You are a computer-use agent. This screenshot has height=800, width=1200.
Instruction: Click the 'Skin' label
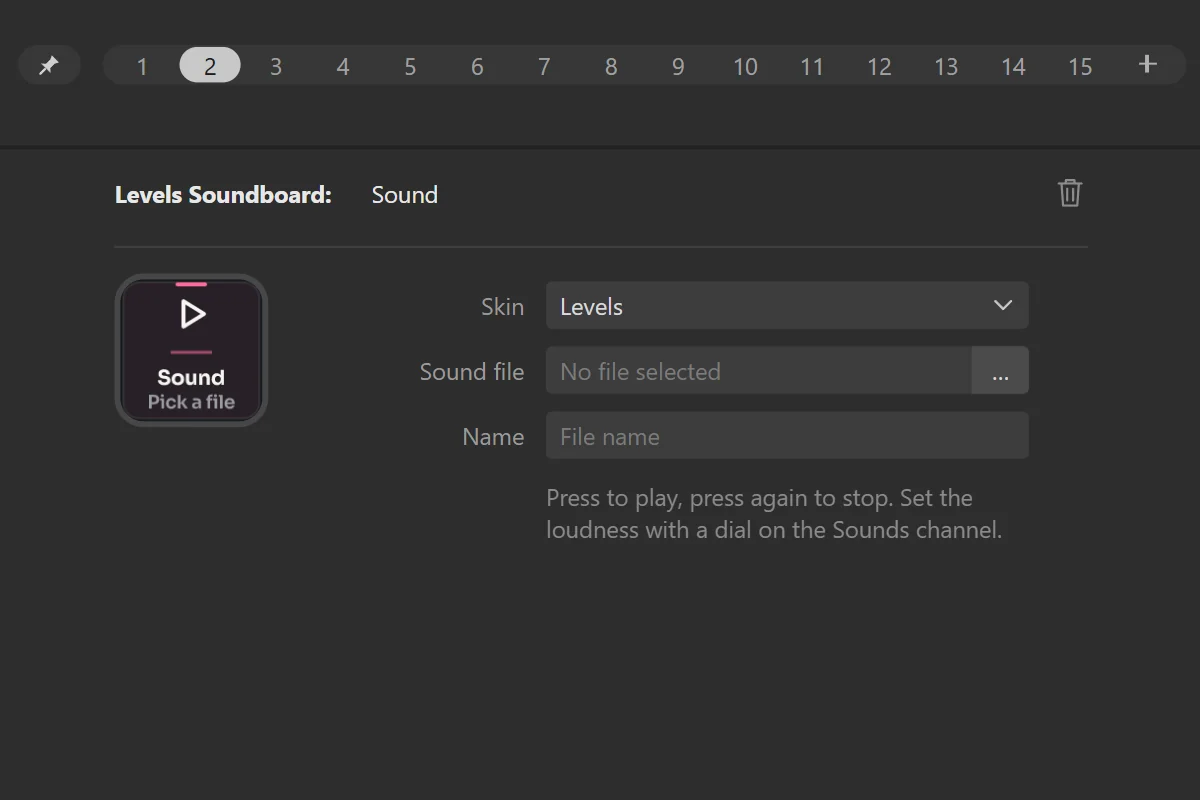pyautogui.click(x=502, y=307)
